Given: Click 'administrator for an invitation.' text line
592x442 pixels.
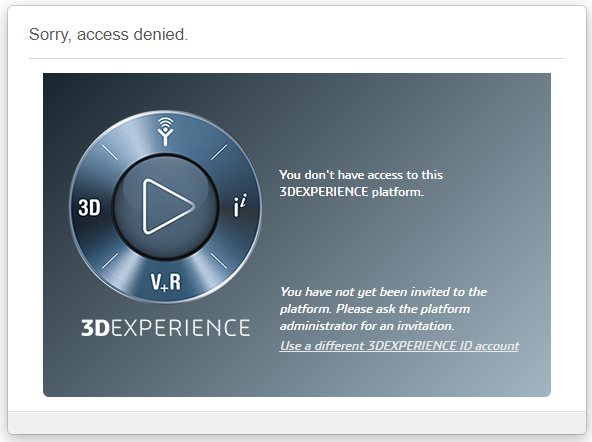Looking at the screenshot, I should (367, 326).
